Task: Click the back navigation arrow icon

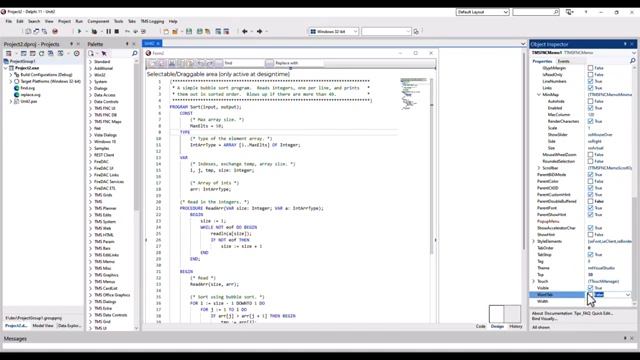Action: click(245, 31)
